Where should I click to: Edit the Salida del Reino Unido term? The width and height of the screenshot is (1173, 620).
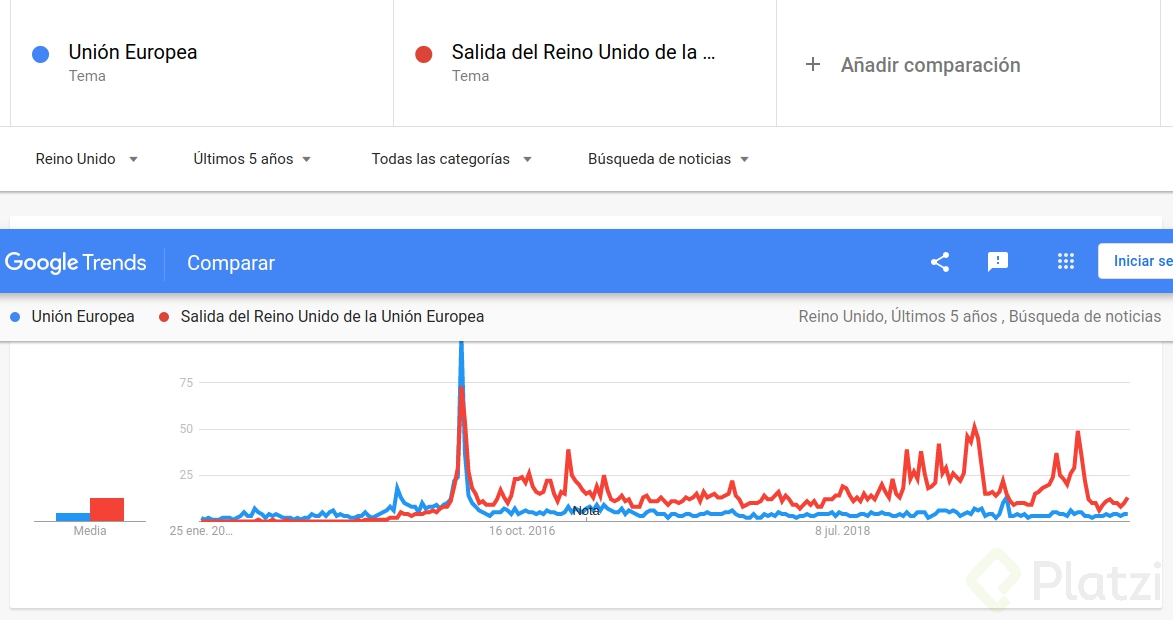click(x=583, y=53)
